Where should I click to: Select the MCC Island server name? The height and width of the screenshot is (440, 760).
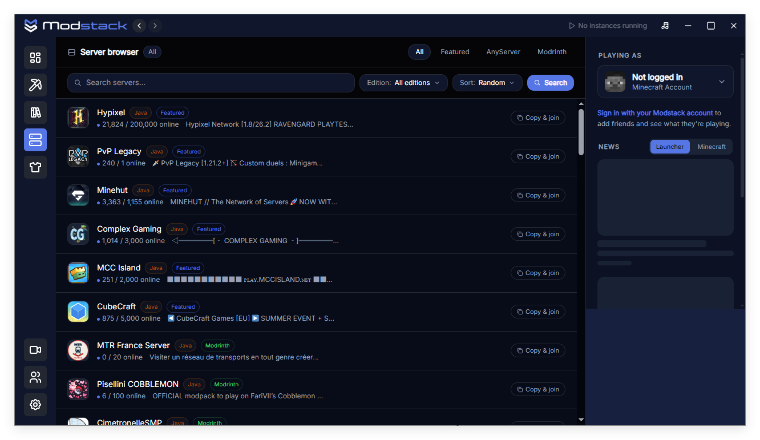[118, 267]
